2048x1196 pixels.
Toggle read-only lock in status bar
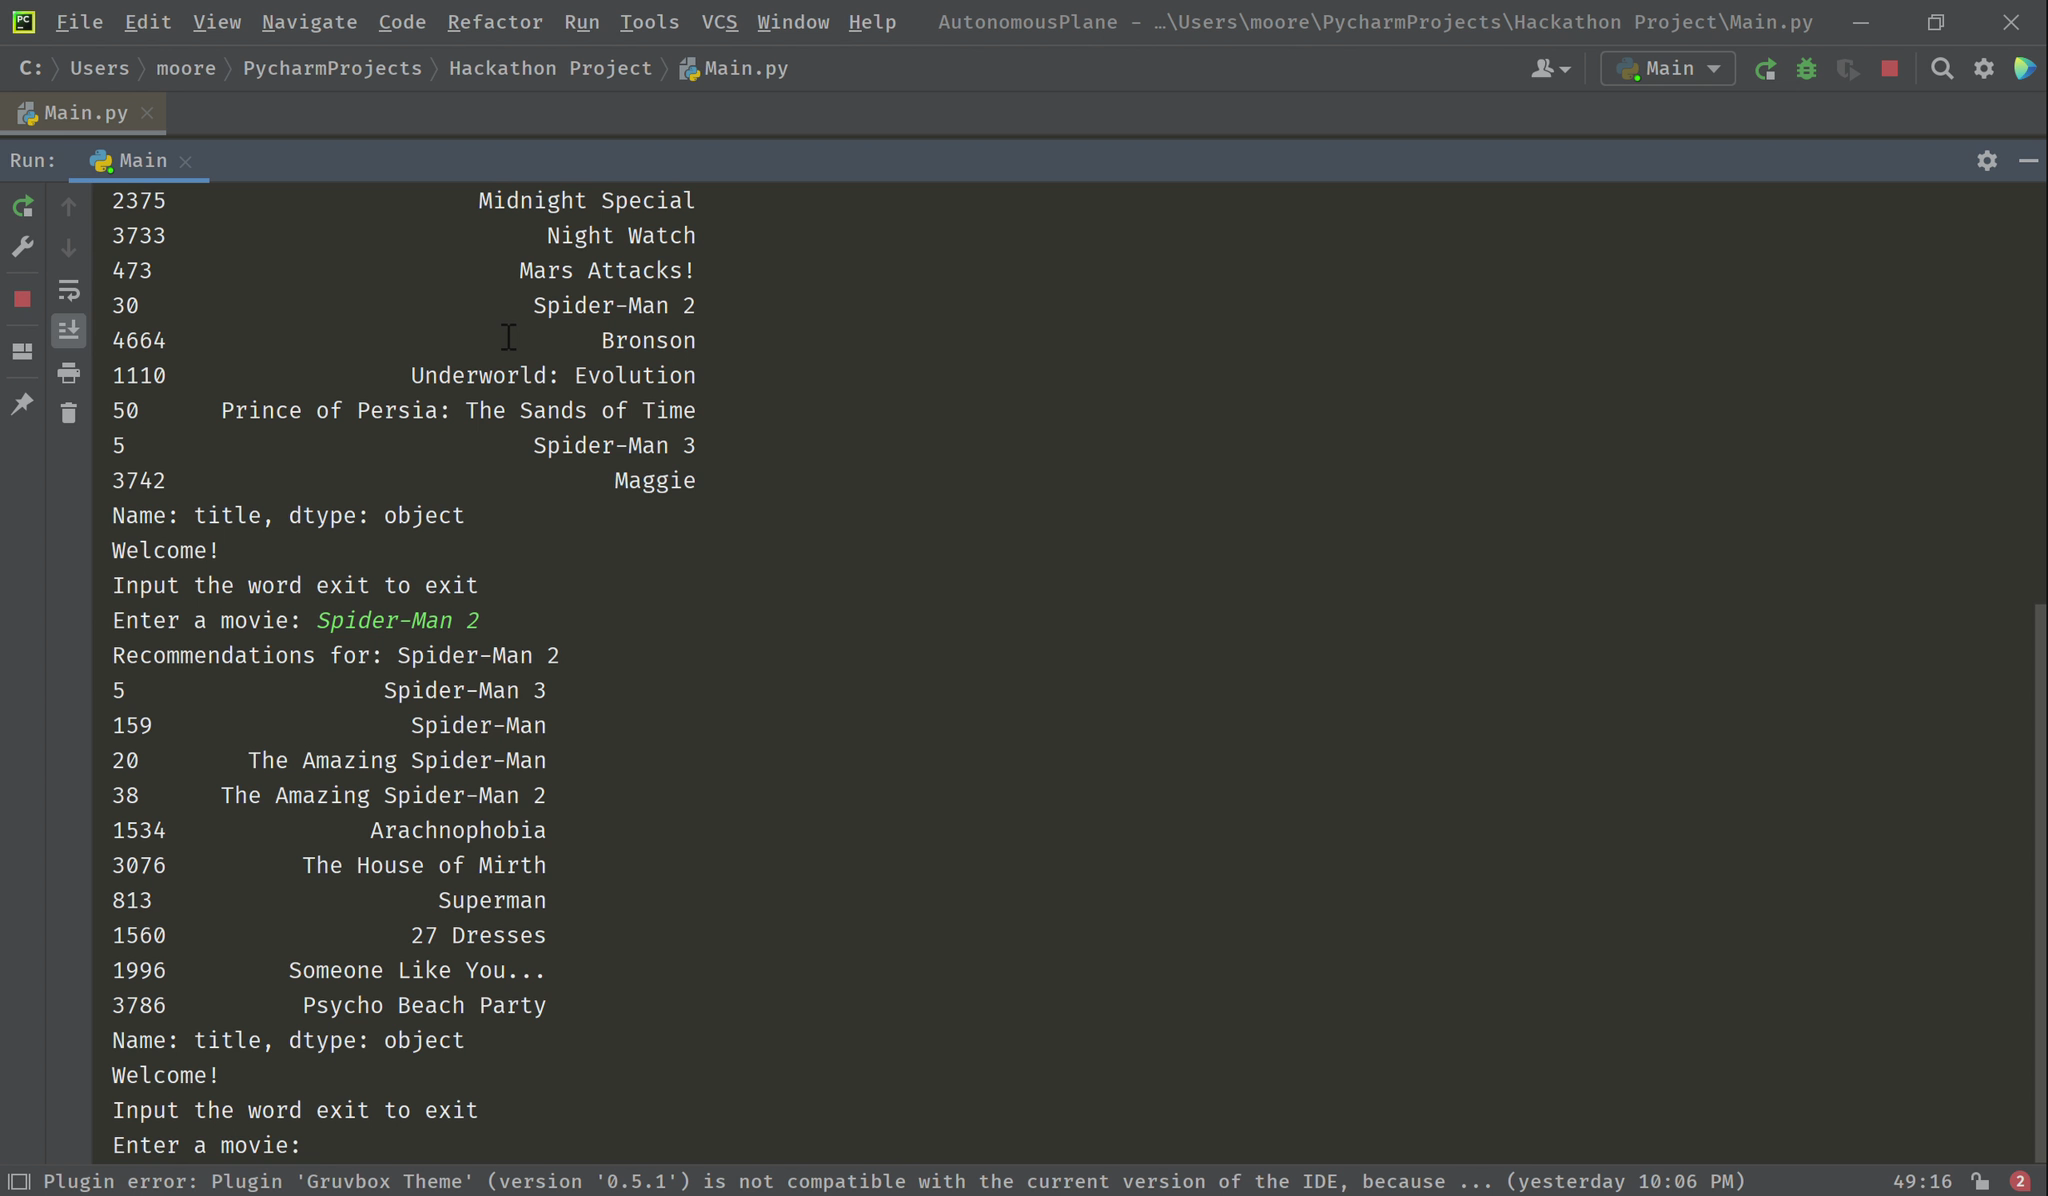coord(1980,1182)
